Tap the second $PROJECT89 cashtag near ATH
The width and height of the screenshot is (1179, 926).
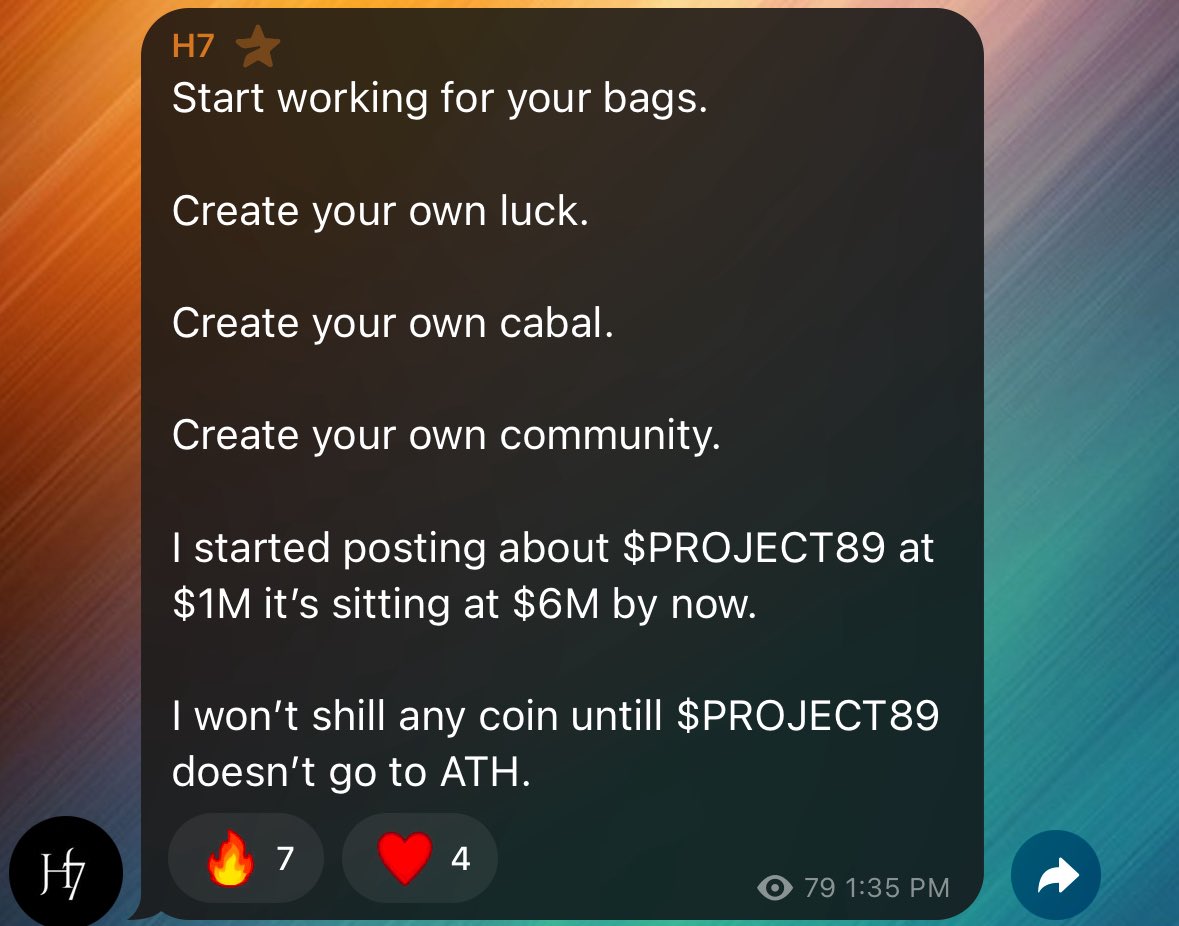tap(808, 715)
